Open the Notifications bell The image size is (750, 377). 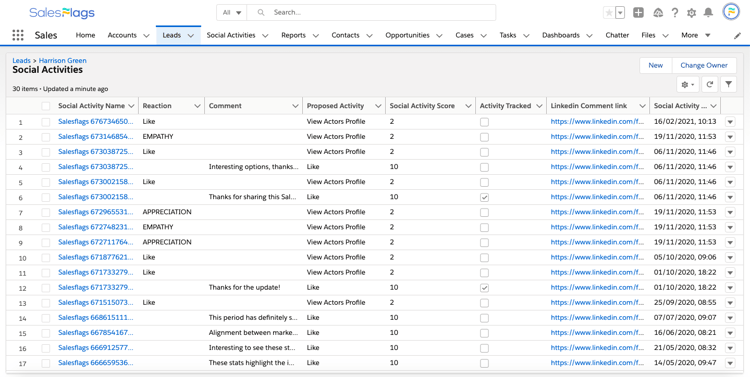[x=708, y=13]
